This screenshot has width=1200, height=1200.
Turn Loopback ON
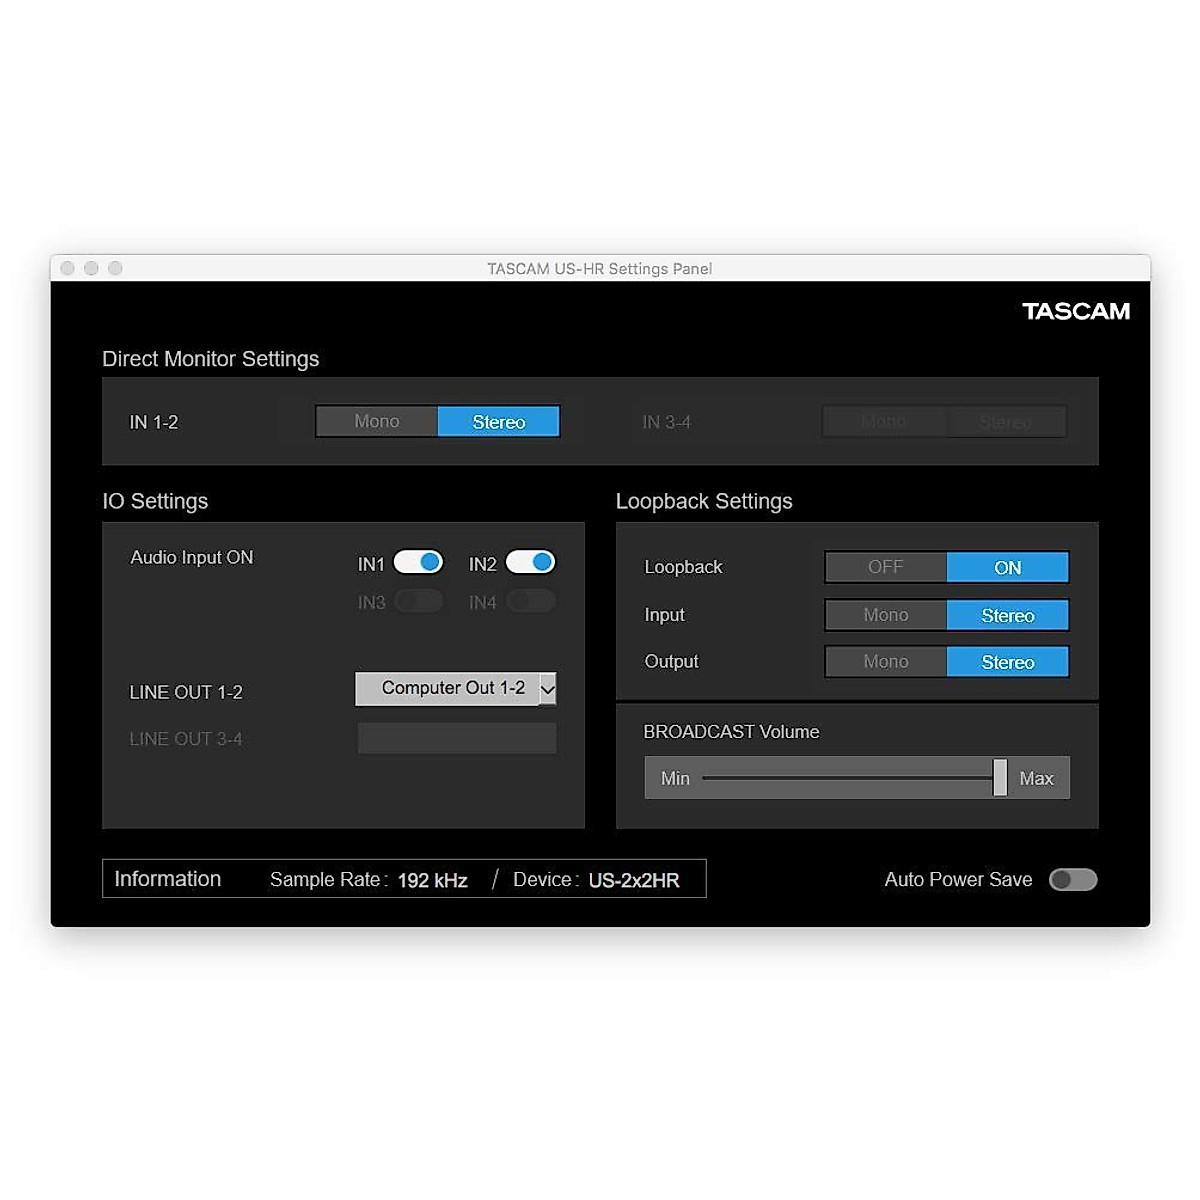(1007, 567)
